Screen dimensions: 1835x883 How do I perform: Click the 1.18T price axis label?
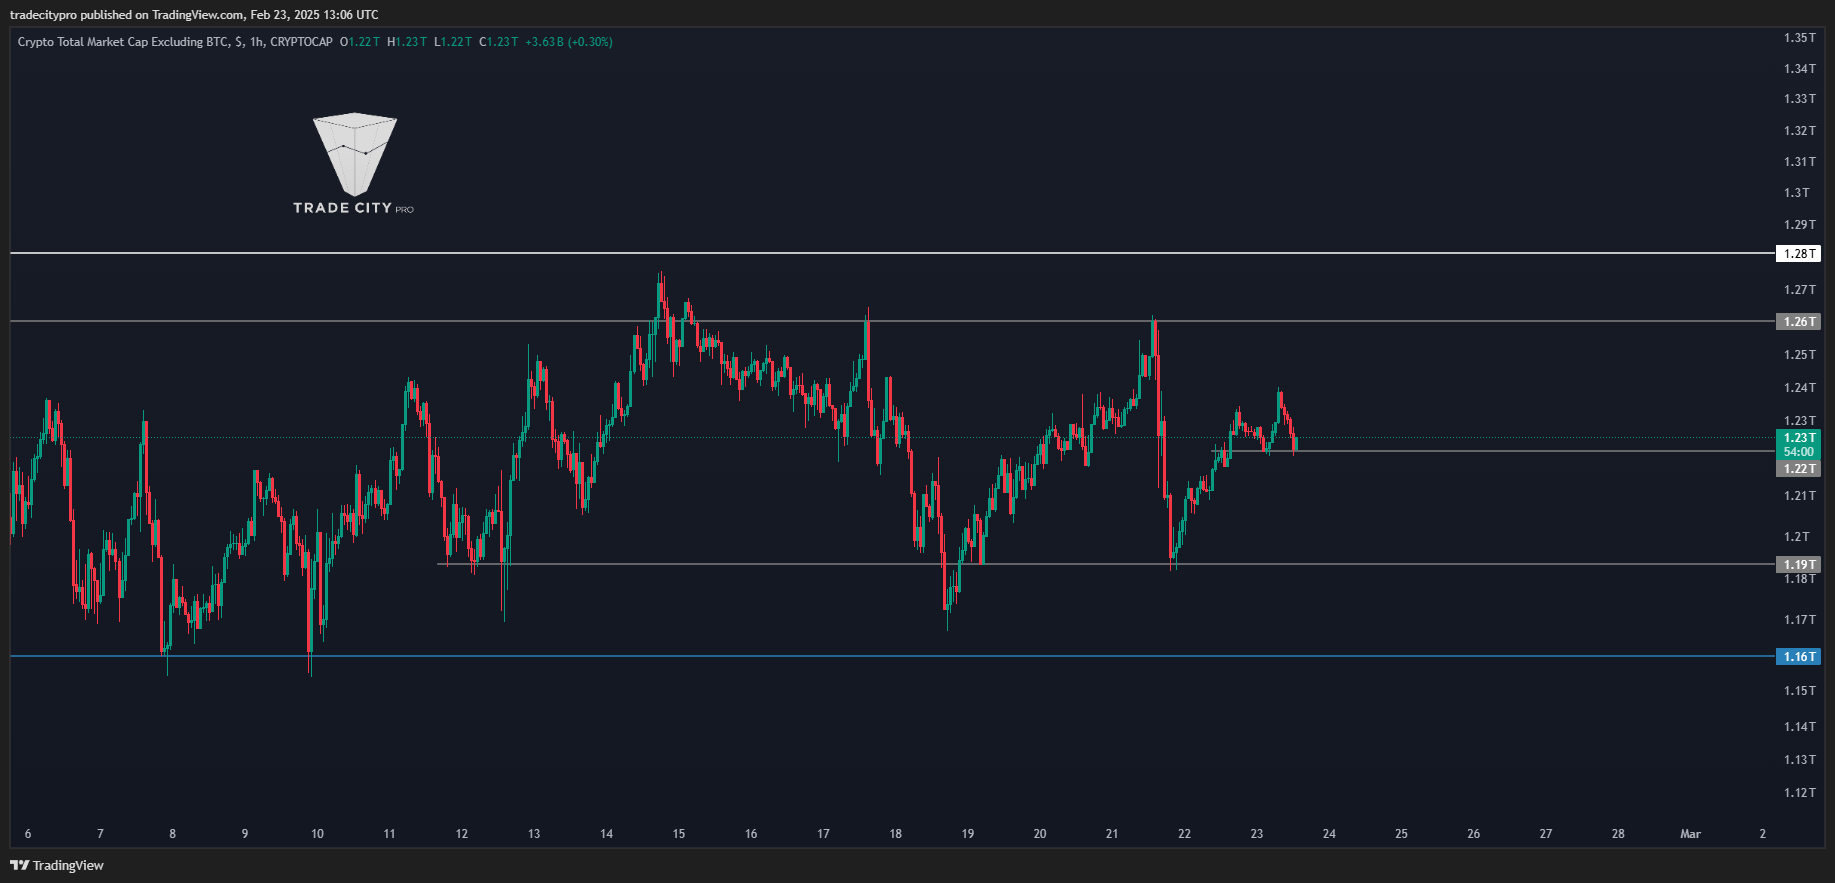point(1800,579)
